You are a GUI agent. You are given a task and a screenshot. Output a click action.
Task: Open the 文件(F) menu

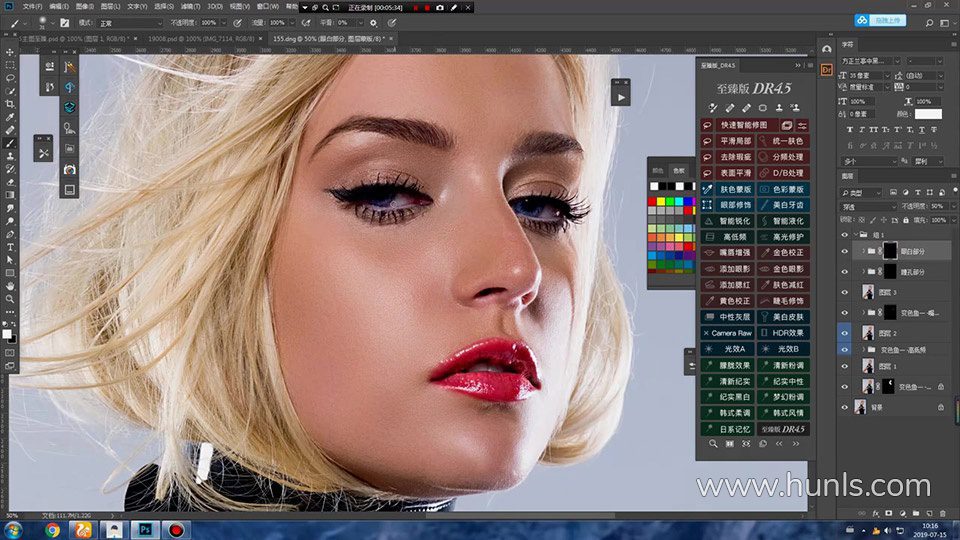pyautogui.click(x=32, y=7)
